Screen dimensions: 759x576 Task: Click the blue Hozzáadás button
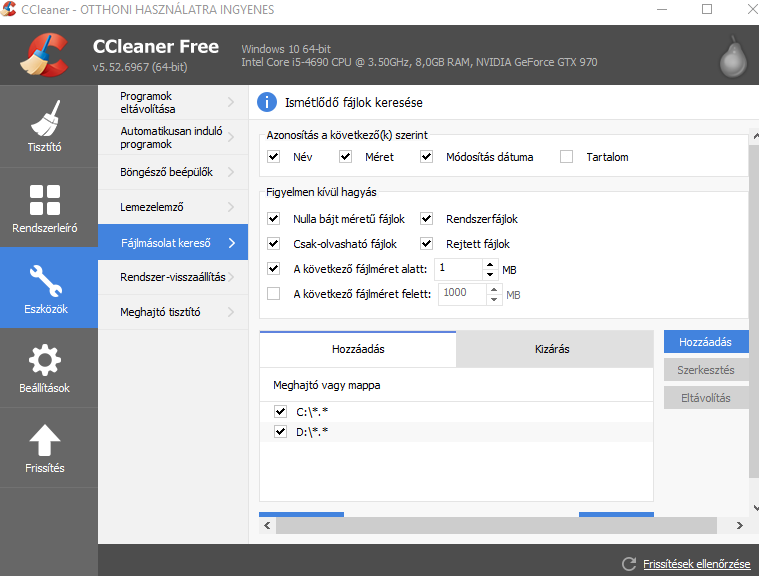pos(706,342)
